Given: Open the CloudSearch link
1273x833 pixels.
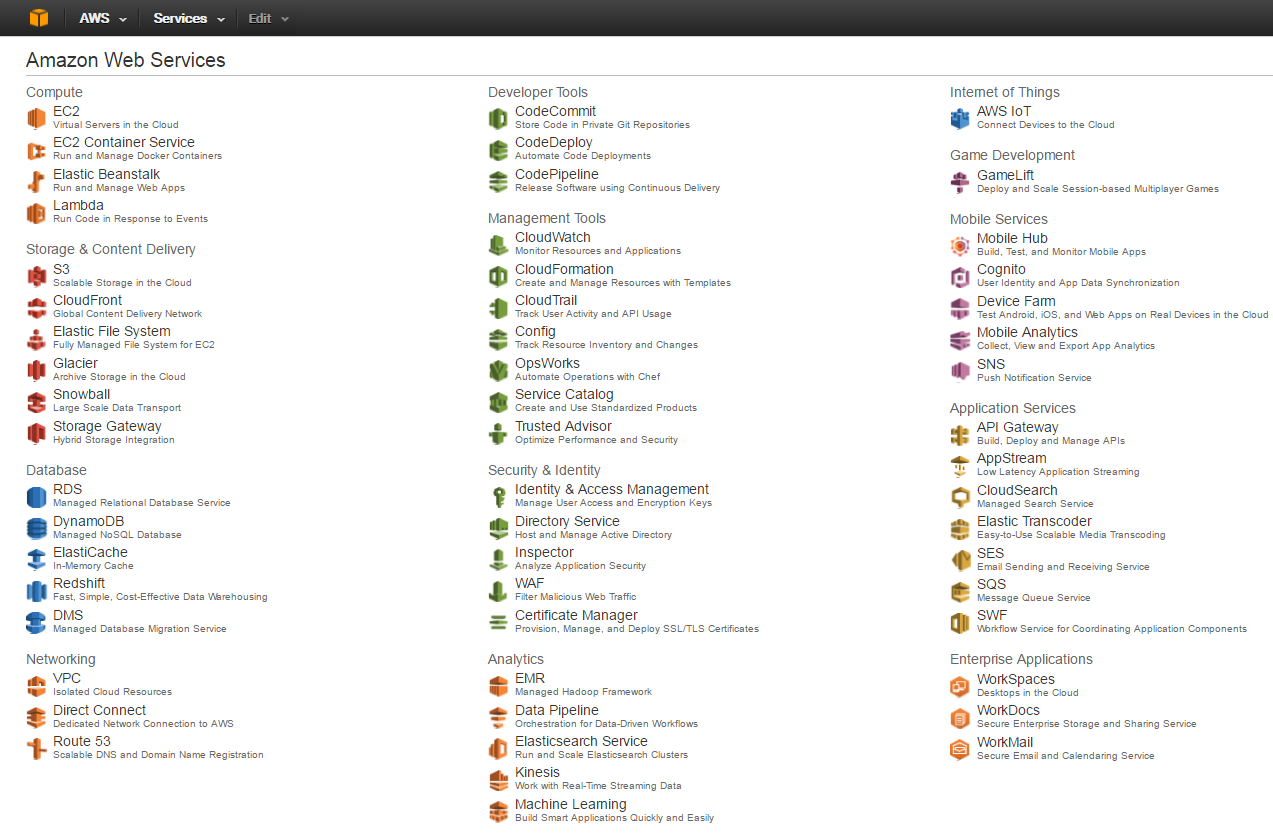Looking at the screenshot, I should (x=1017, y=490).
